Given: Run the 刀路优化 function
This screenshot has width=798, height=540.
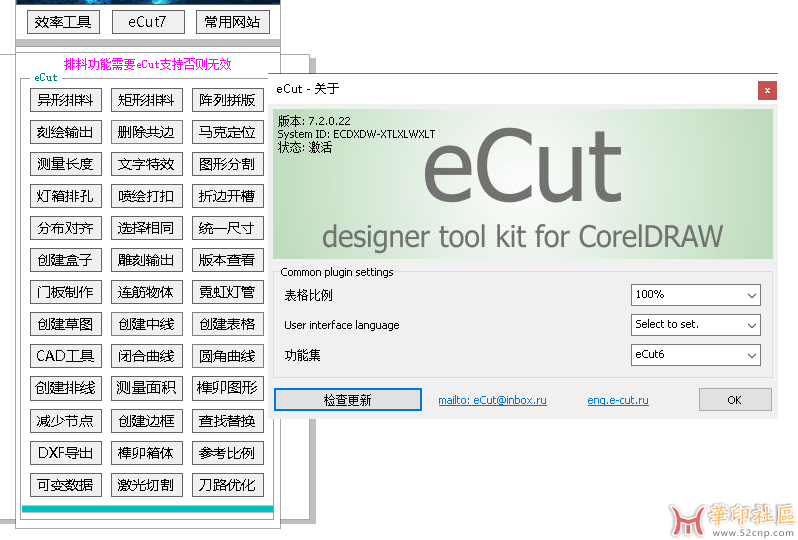Looking at the screenshot, I should [227, 485].
